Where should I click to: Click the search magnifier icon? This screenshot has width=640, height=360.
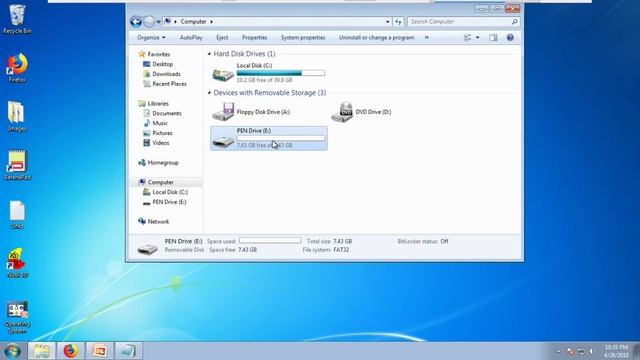pyautogui.click(x=515, y=22)
